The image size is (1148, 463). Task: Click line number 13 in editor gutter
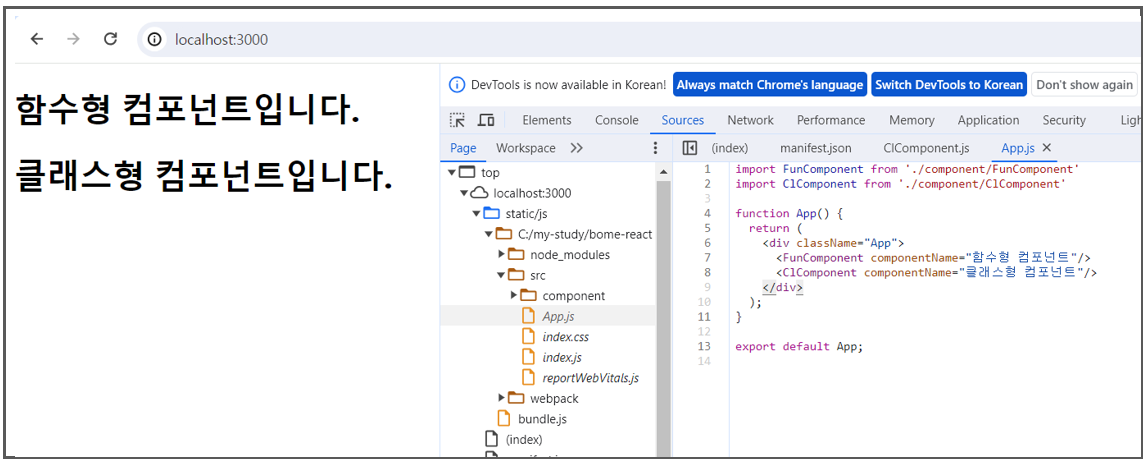[x=705, y=346]
